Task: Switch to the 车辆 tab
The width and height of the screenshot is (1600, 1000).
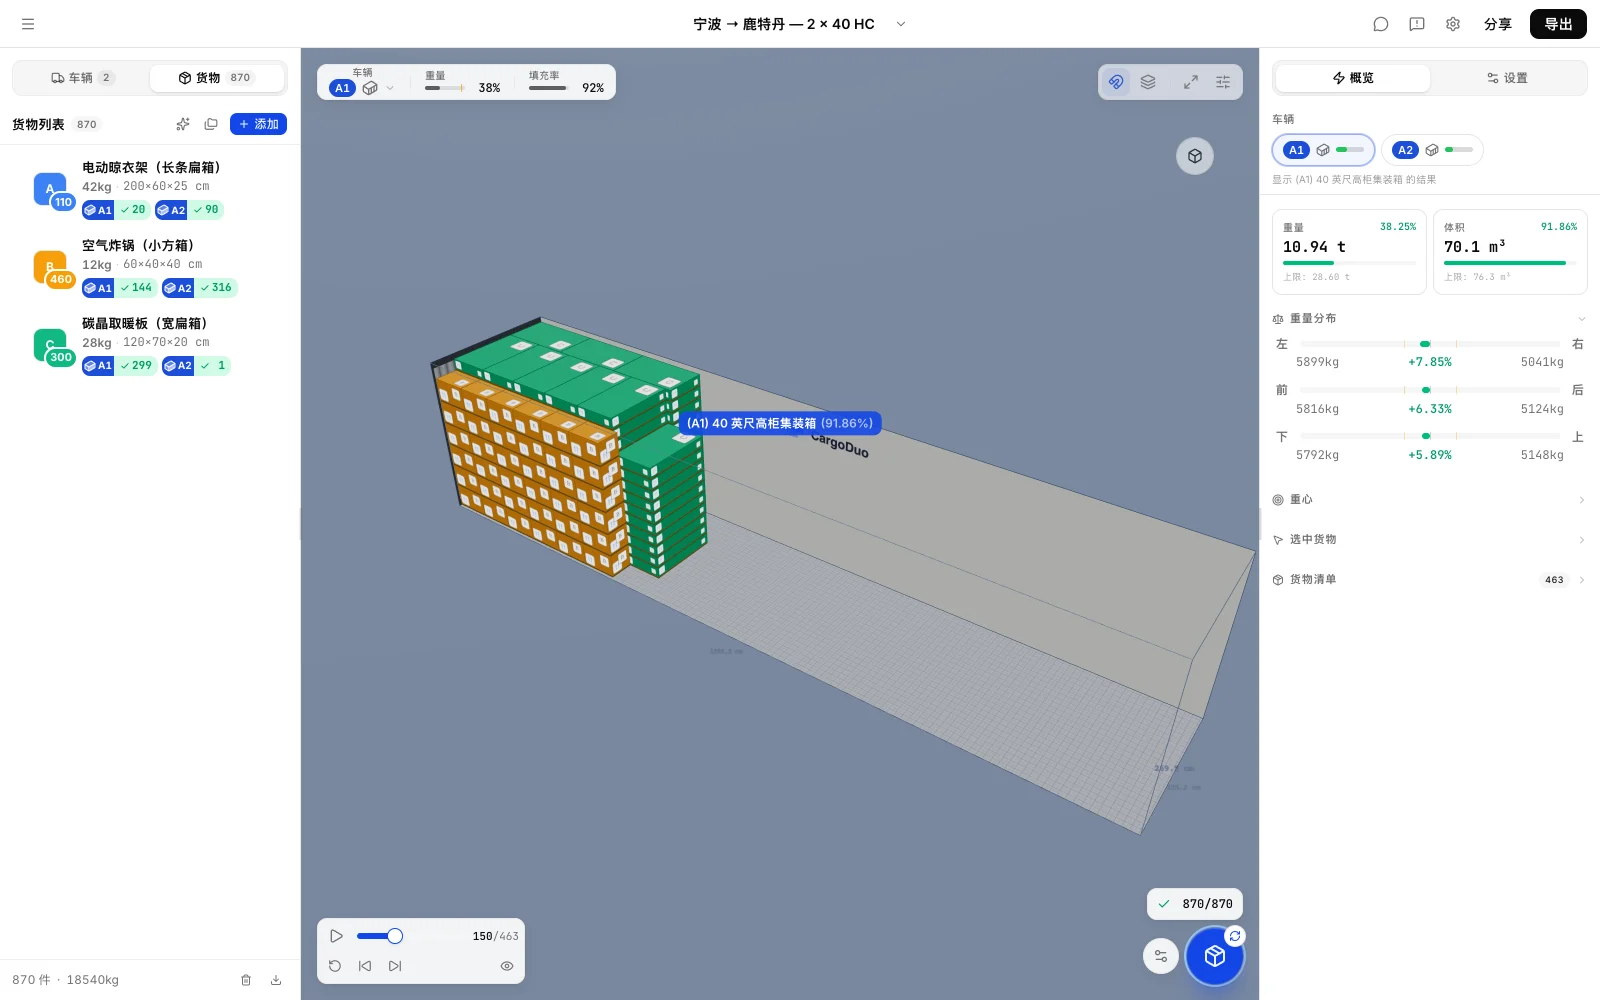Action: click(x=82, y=78)
